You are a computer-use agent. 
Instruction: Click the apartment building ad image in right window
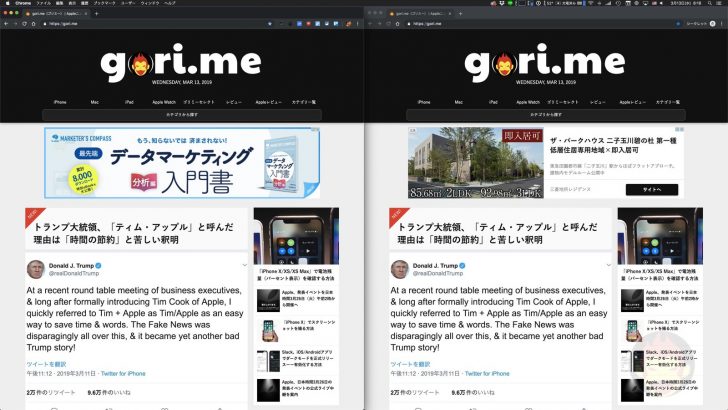tap(476, 163)
